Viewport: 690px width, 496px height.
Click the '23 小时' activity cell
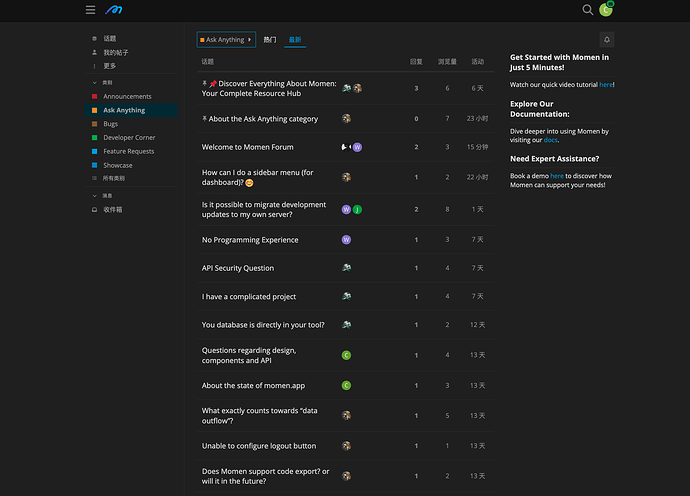(477, 118)
